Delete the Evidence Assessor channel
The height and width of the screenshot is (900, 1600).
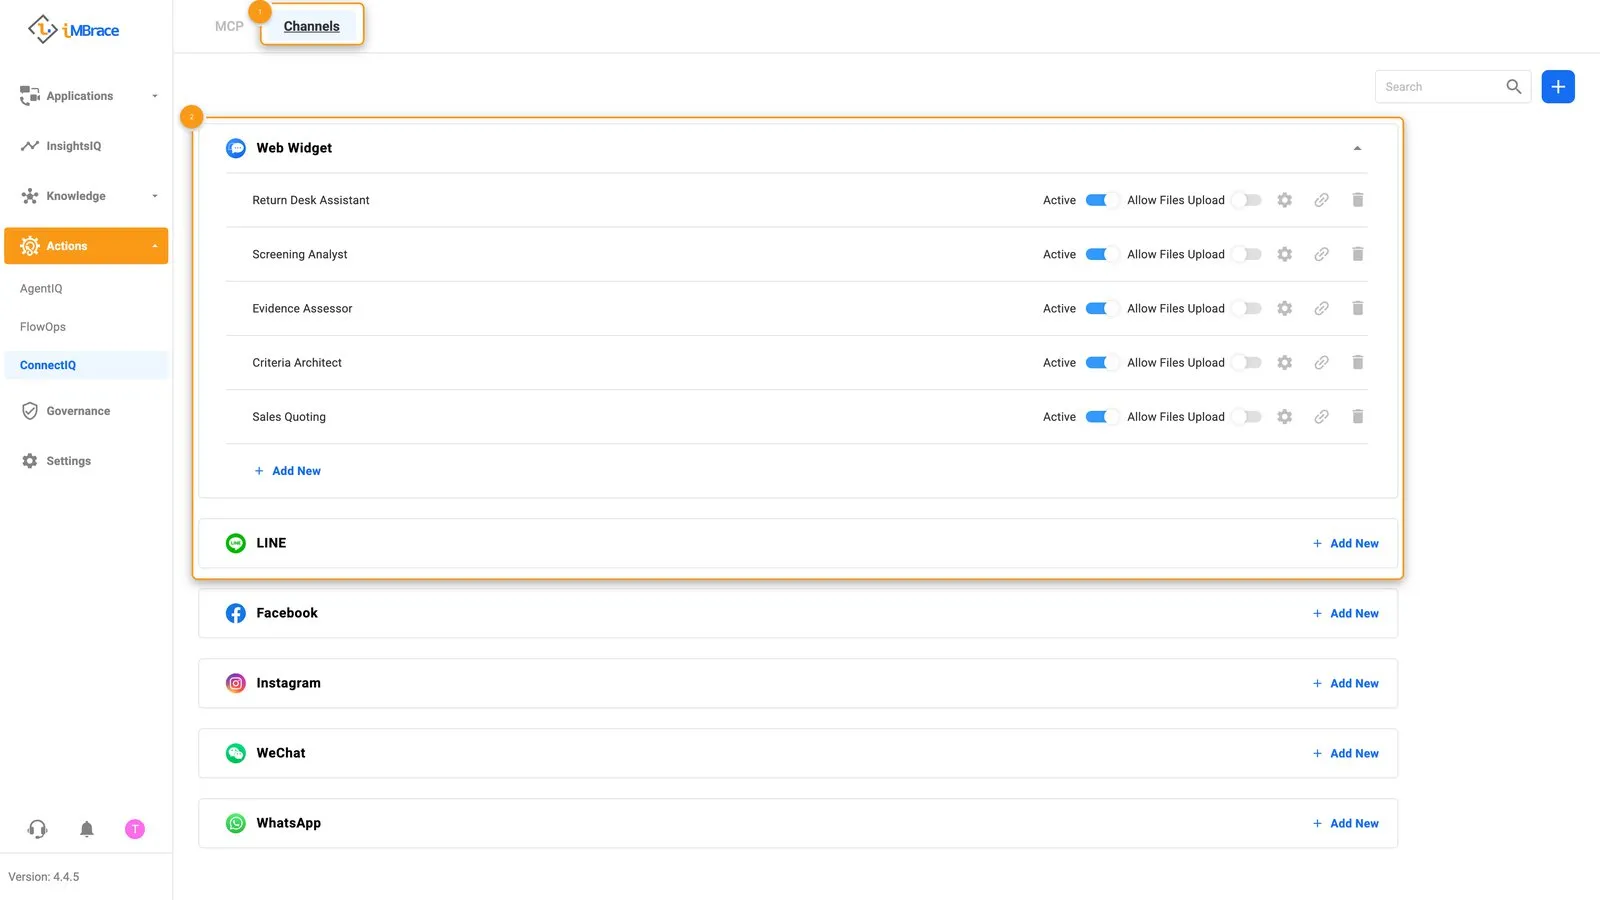1358,308
